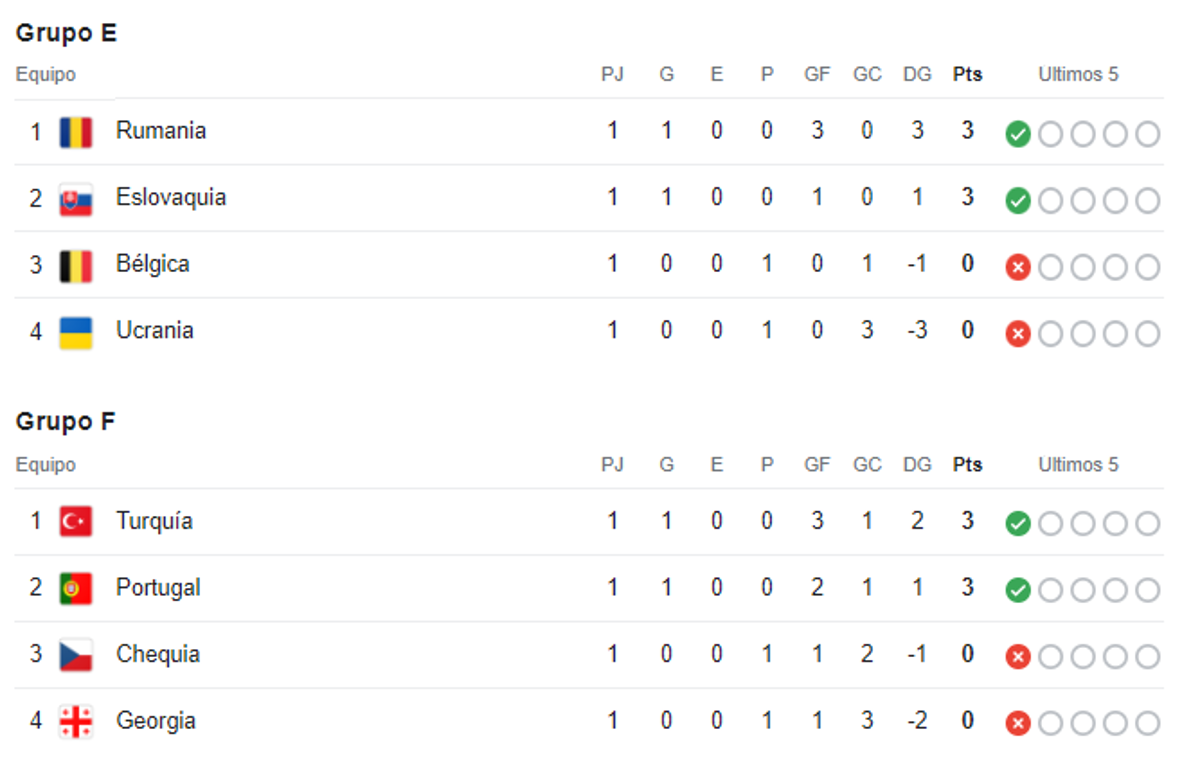
Task: Open the Chequia team link
Action: tap(158, 655)
